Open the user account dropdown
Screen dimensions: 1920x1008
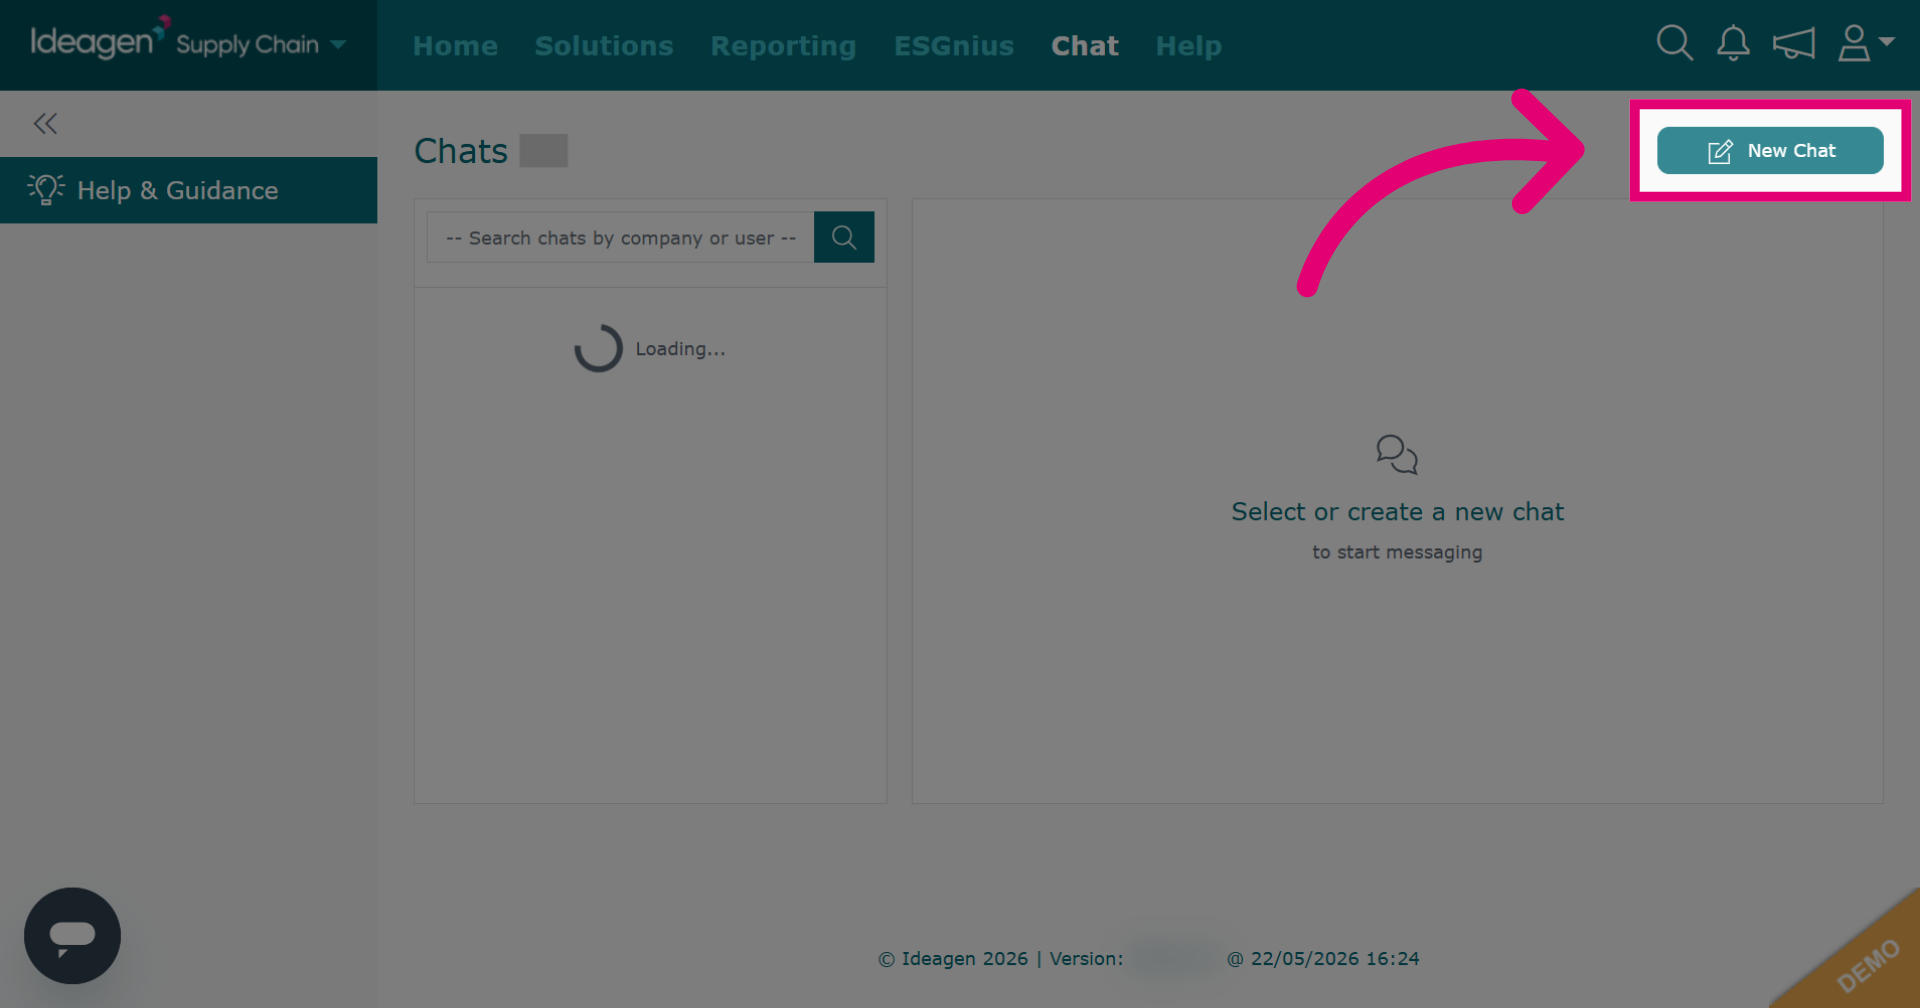click(x=1865, y=43)
